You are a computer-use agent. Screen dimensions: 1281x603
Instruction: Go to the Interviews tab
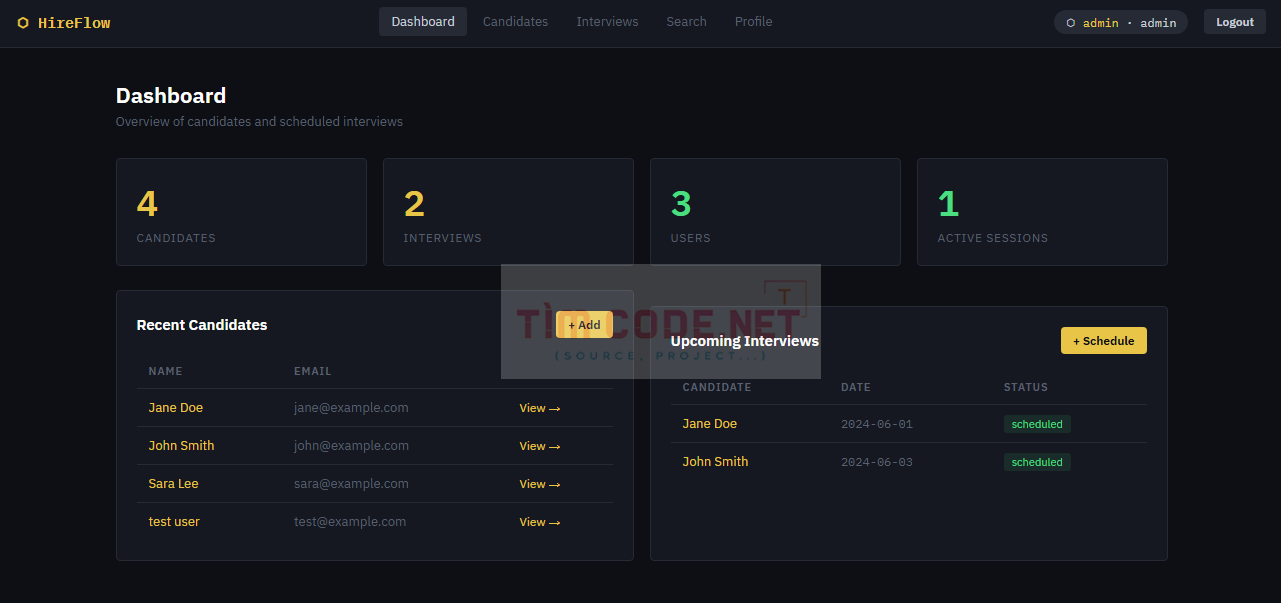pos(607,22)
